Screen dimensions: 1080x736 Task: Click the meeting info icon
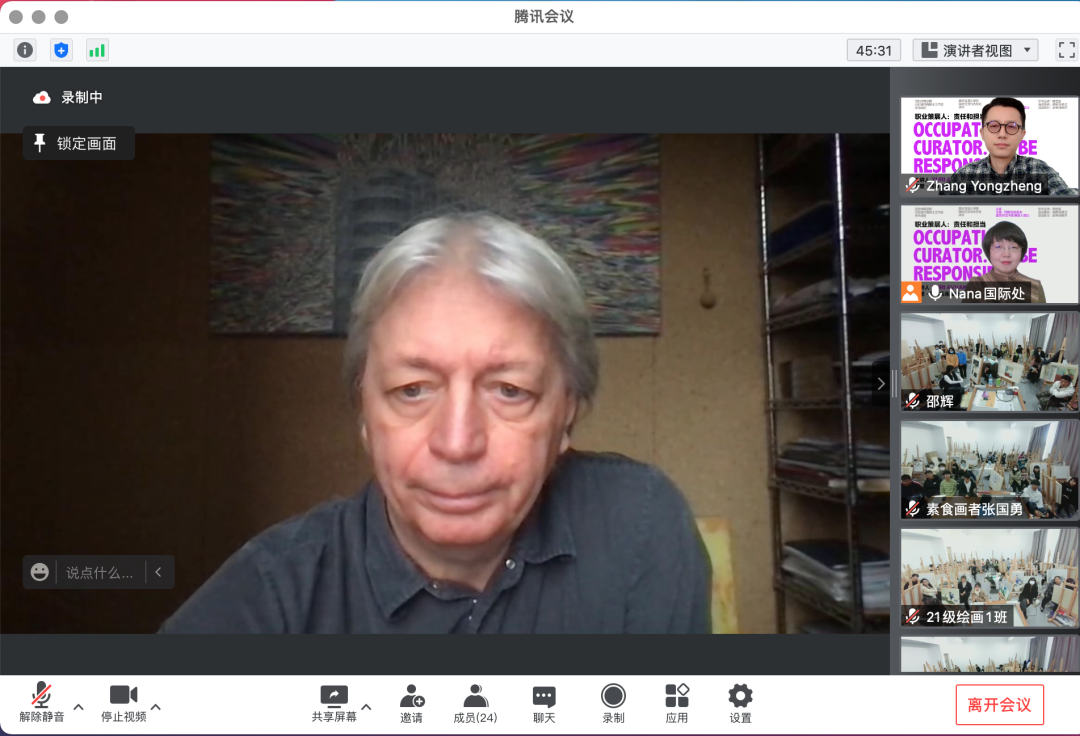[x=25, y=50]
